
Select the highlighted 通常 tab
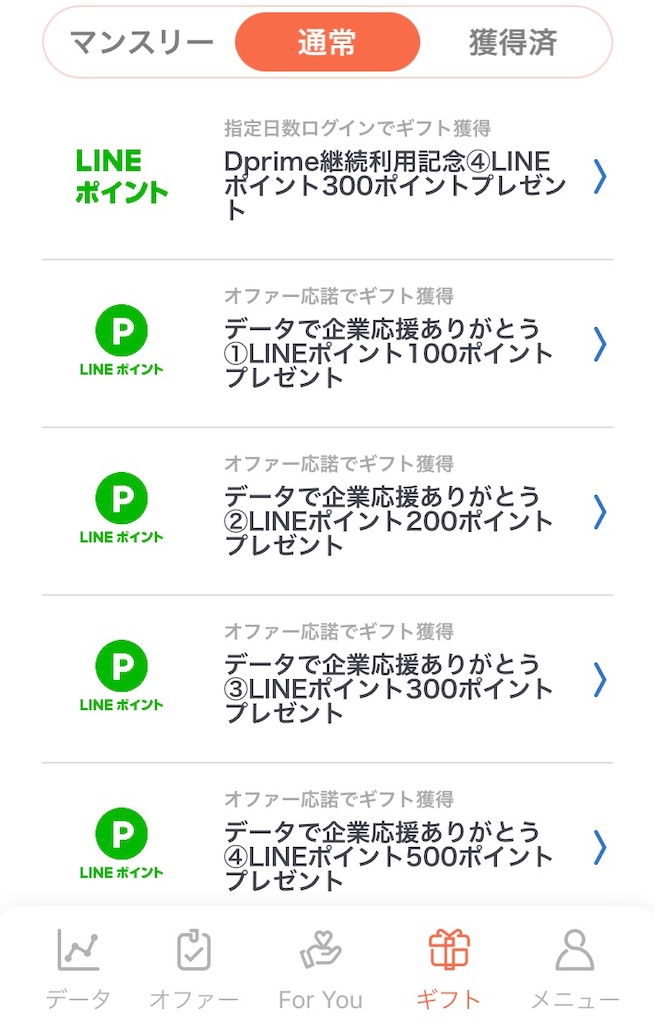pyautogui.click(x=326, y=42)
